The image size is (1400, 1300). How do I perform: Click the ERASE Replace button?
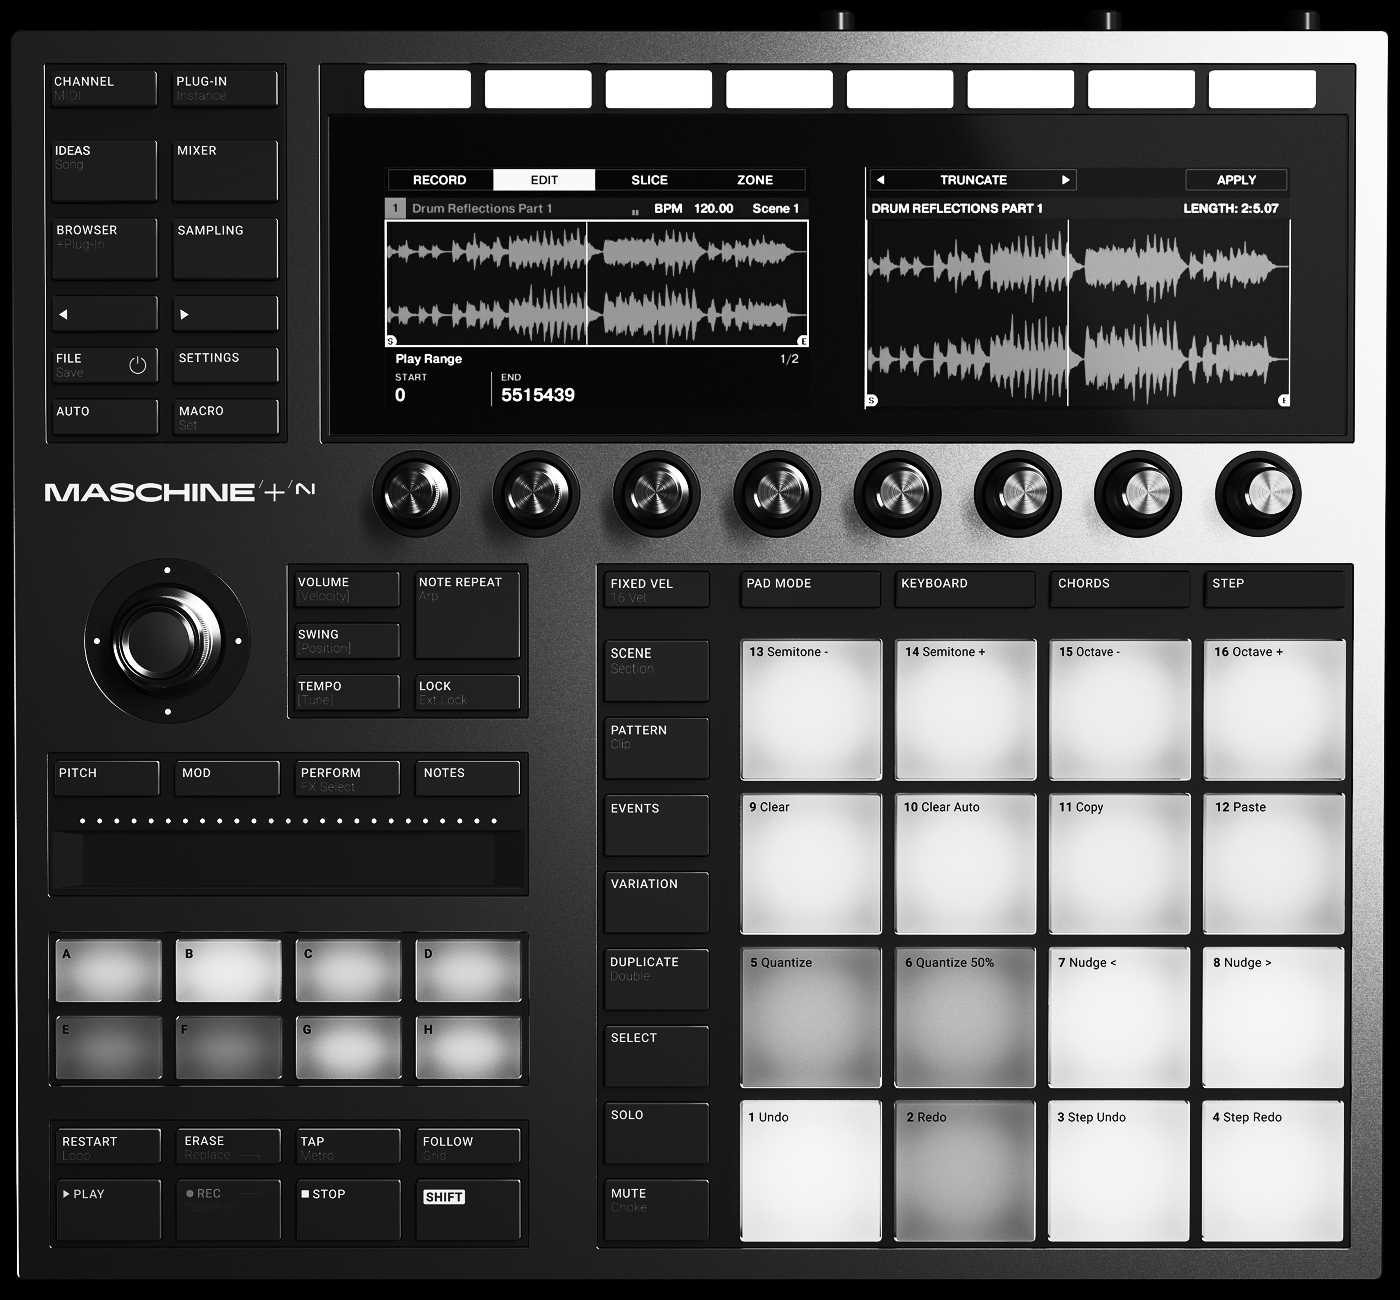(x=228, y=1146)
